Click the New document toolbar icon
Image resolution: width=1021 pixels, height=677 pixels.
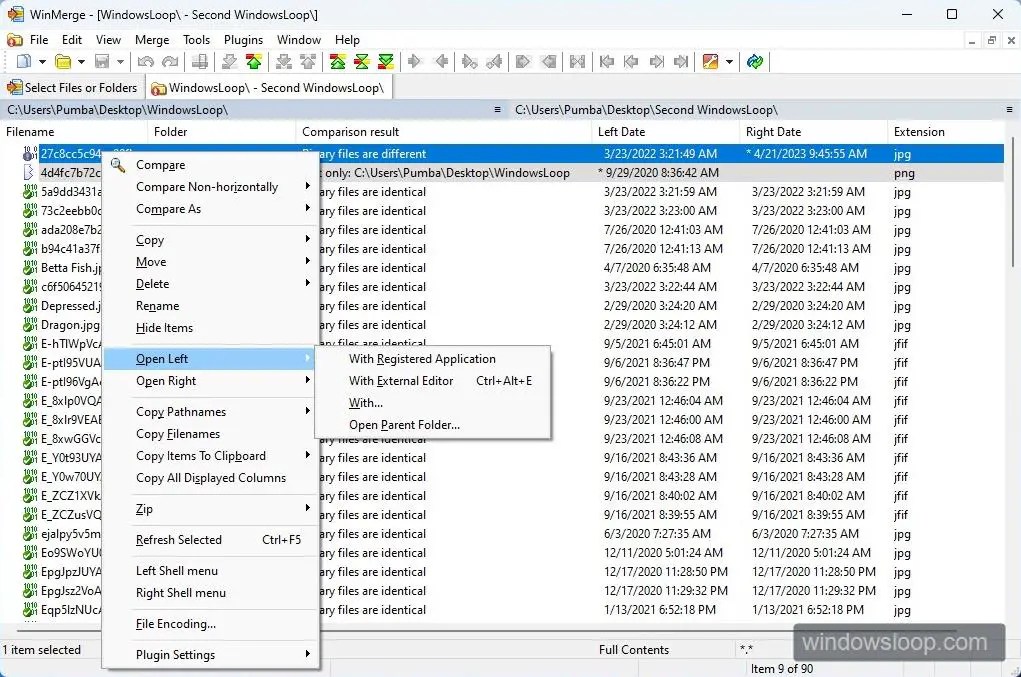click(23, 62)
